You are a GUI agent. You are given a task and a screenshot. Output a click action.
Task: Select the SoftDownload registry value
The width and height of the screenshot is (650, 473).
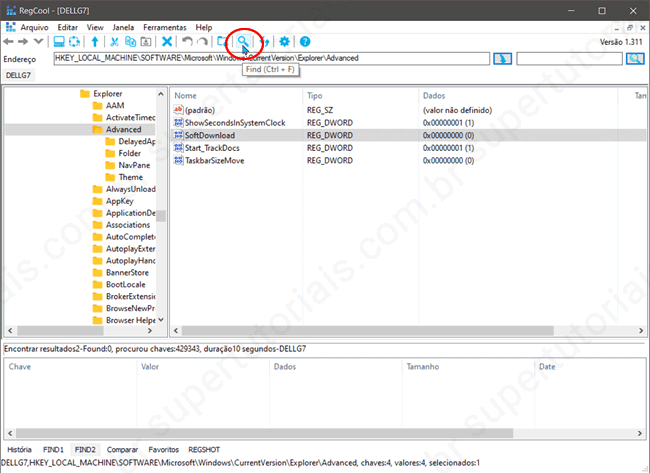click(208, 135)
